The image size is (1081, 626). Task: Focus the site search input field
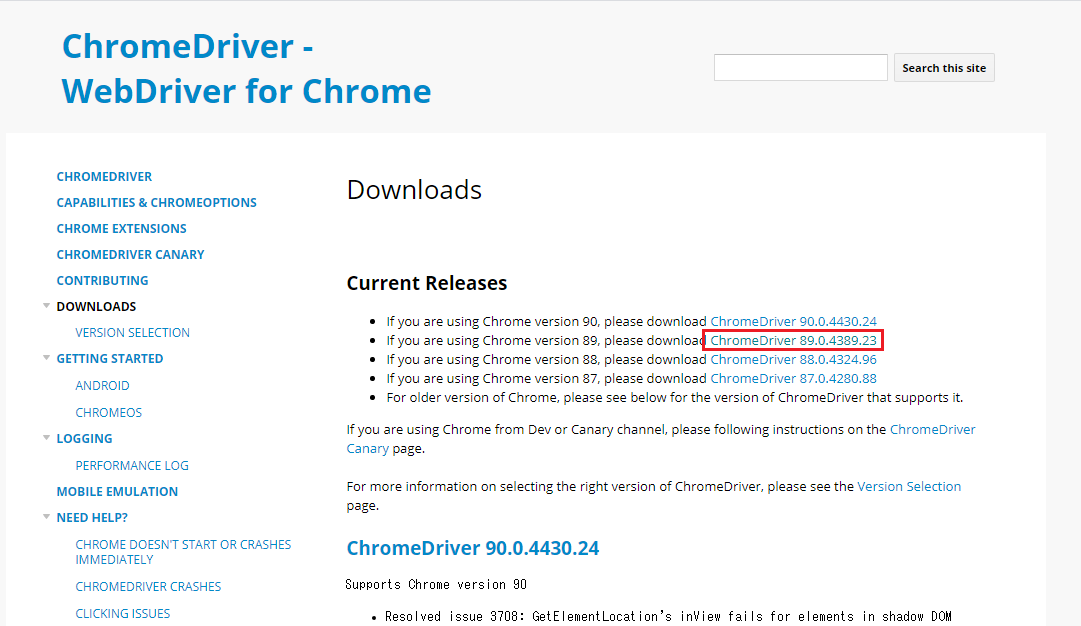point(800,68)
